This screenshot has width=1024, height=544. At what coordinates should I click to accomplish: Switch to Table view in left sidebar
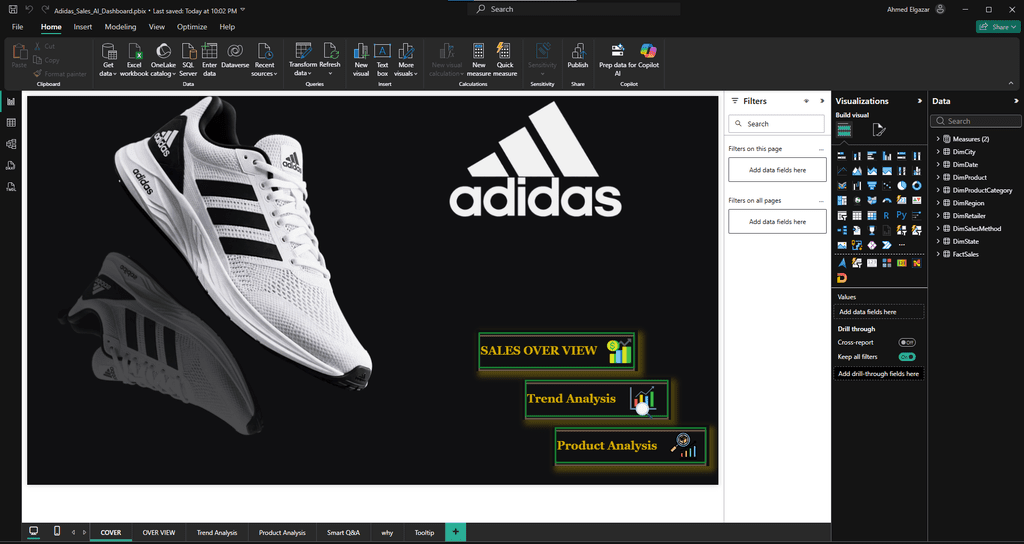click(11, 123)
